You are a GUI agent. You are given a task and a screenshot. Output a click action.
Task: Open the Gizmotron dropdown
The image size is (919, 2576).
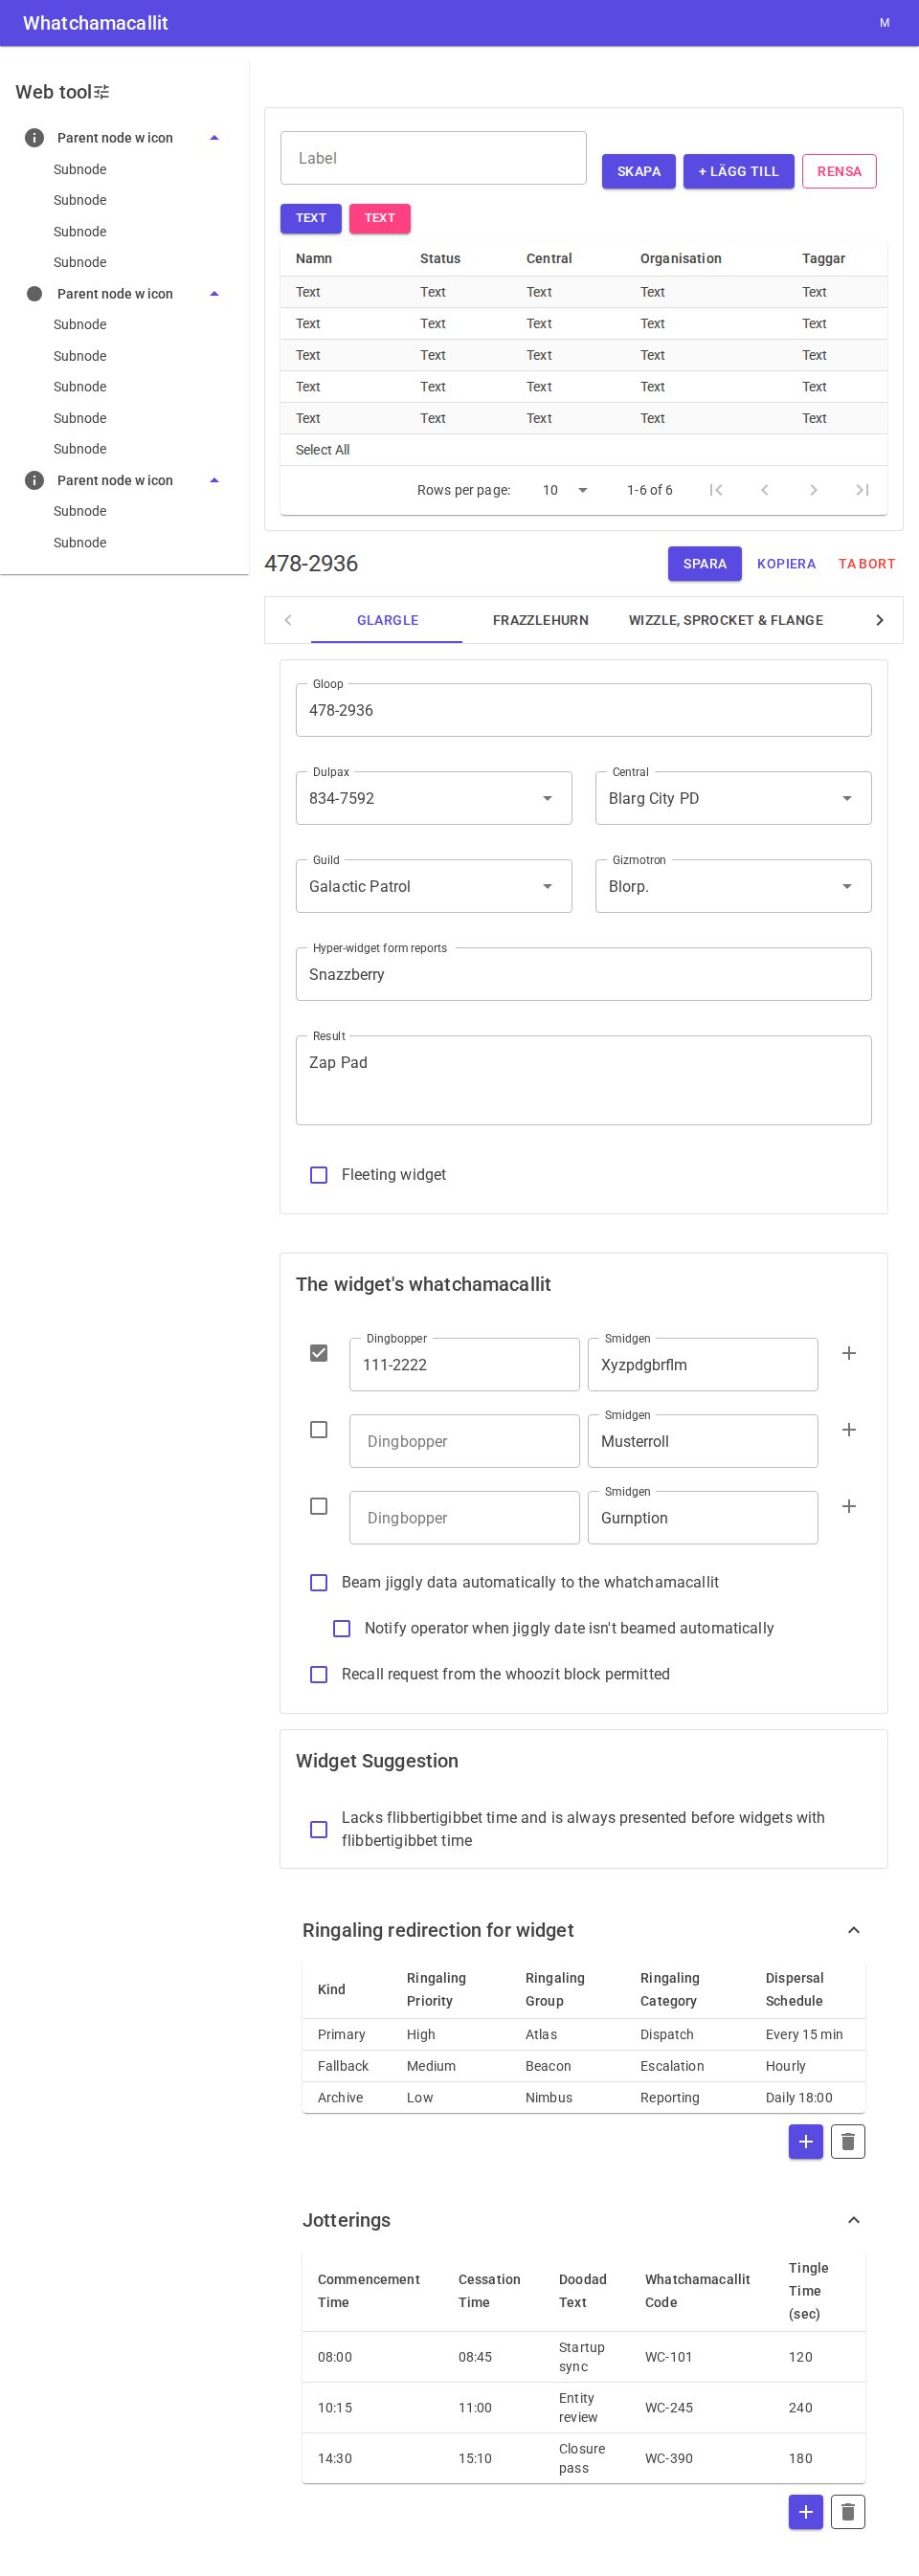point(733,886)
